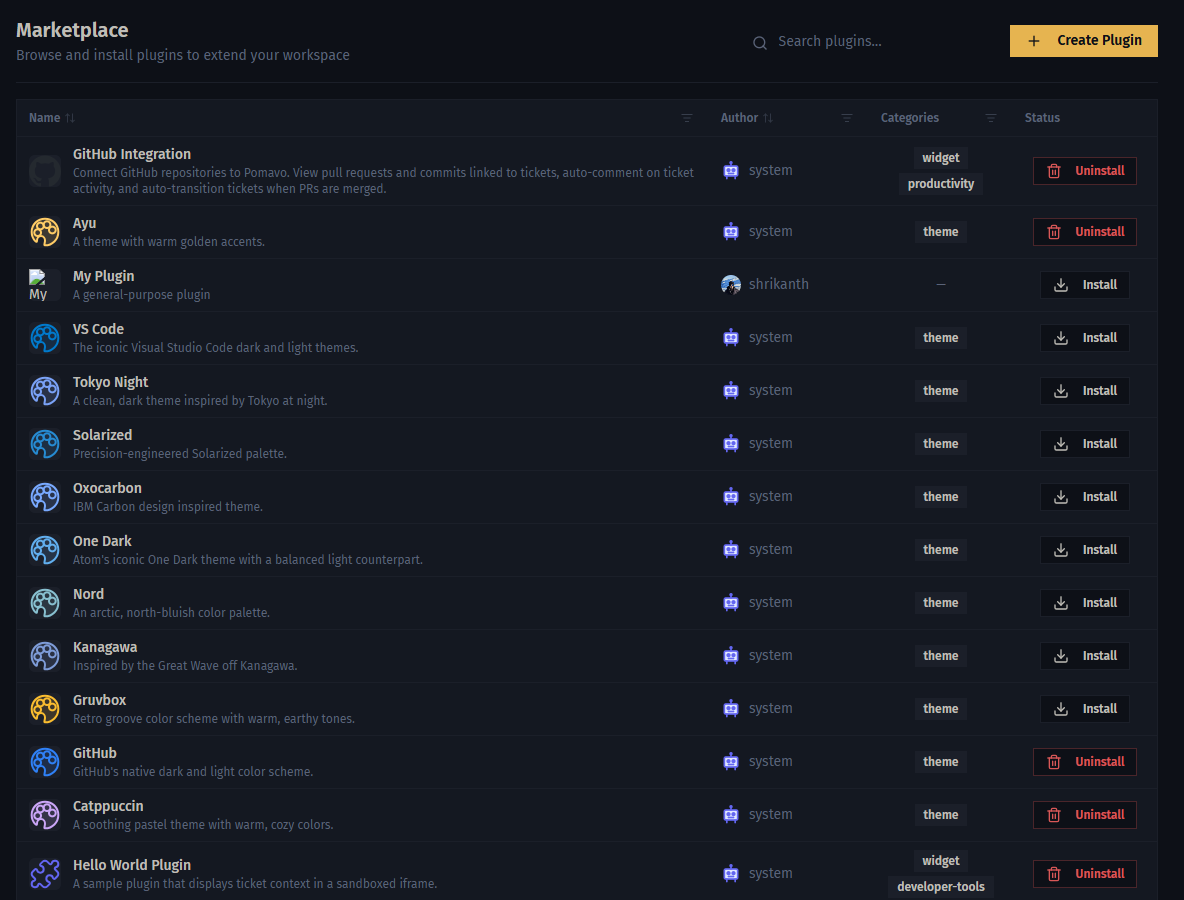Screen dimensions: 1184x900
Task: Sort by Name using the sort arrows
Action: coord(70,118)
